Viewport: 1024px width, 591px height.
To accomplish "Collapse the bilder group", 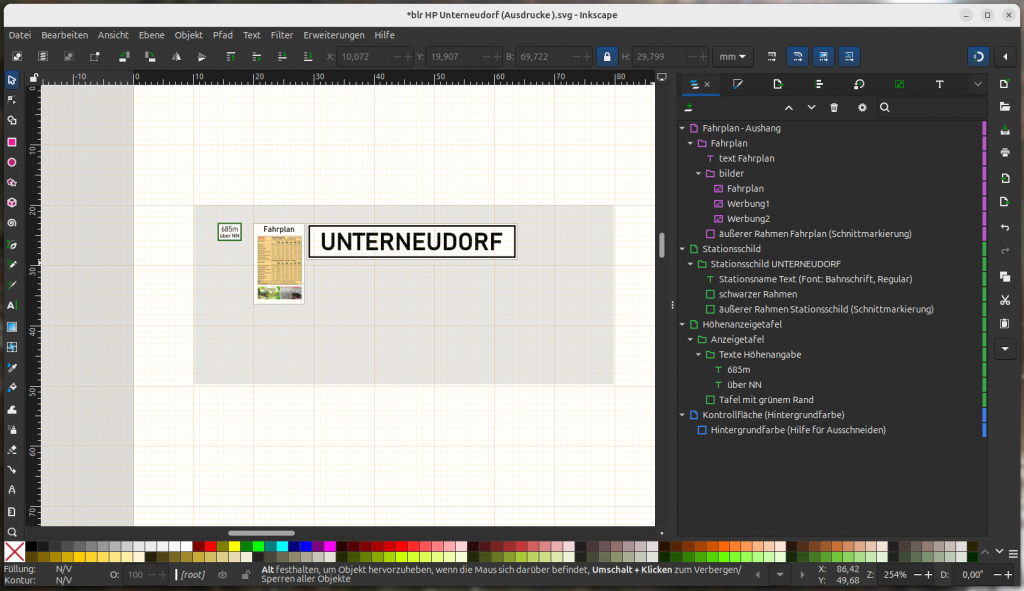I will point(699,173).
